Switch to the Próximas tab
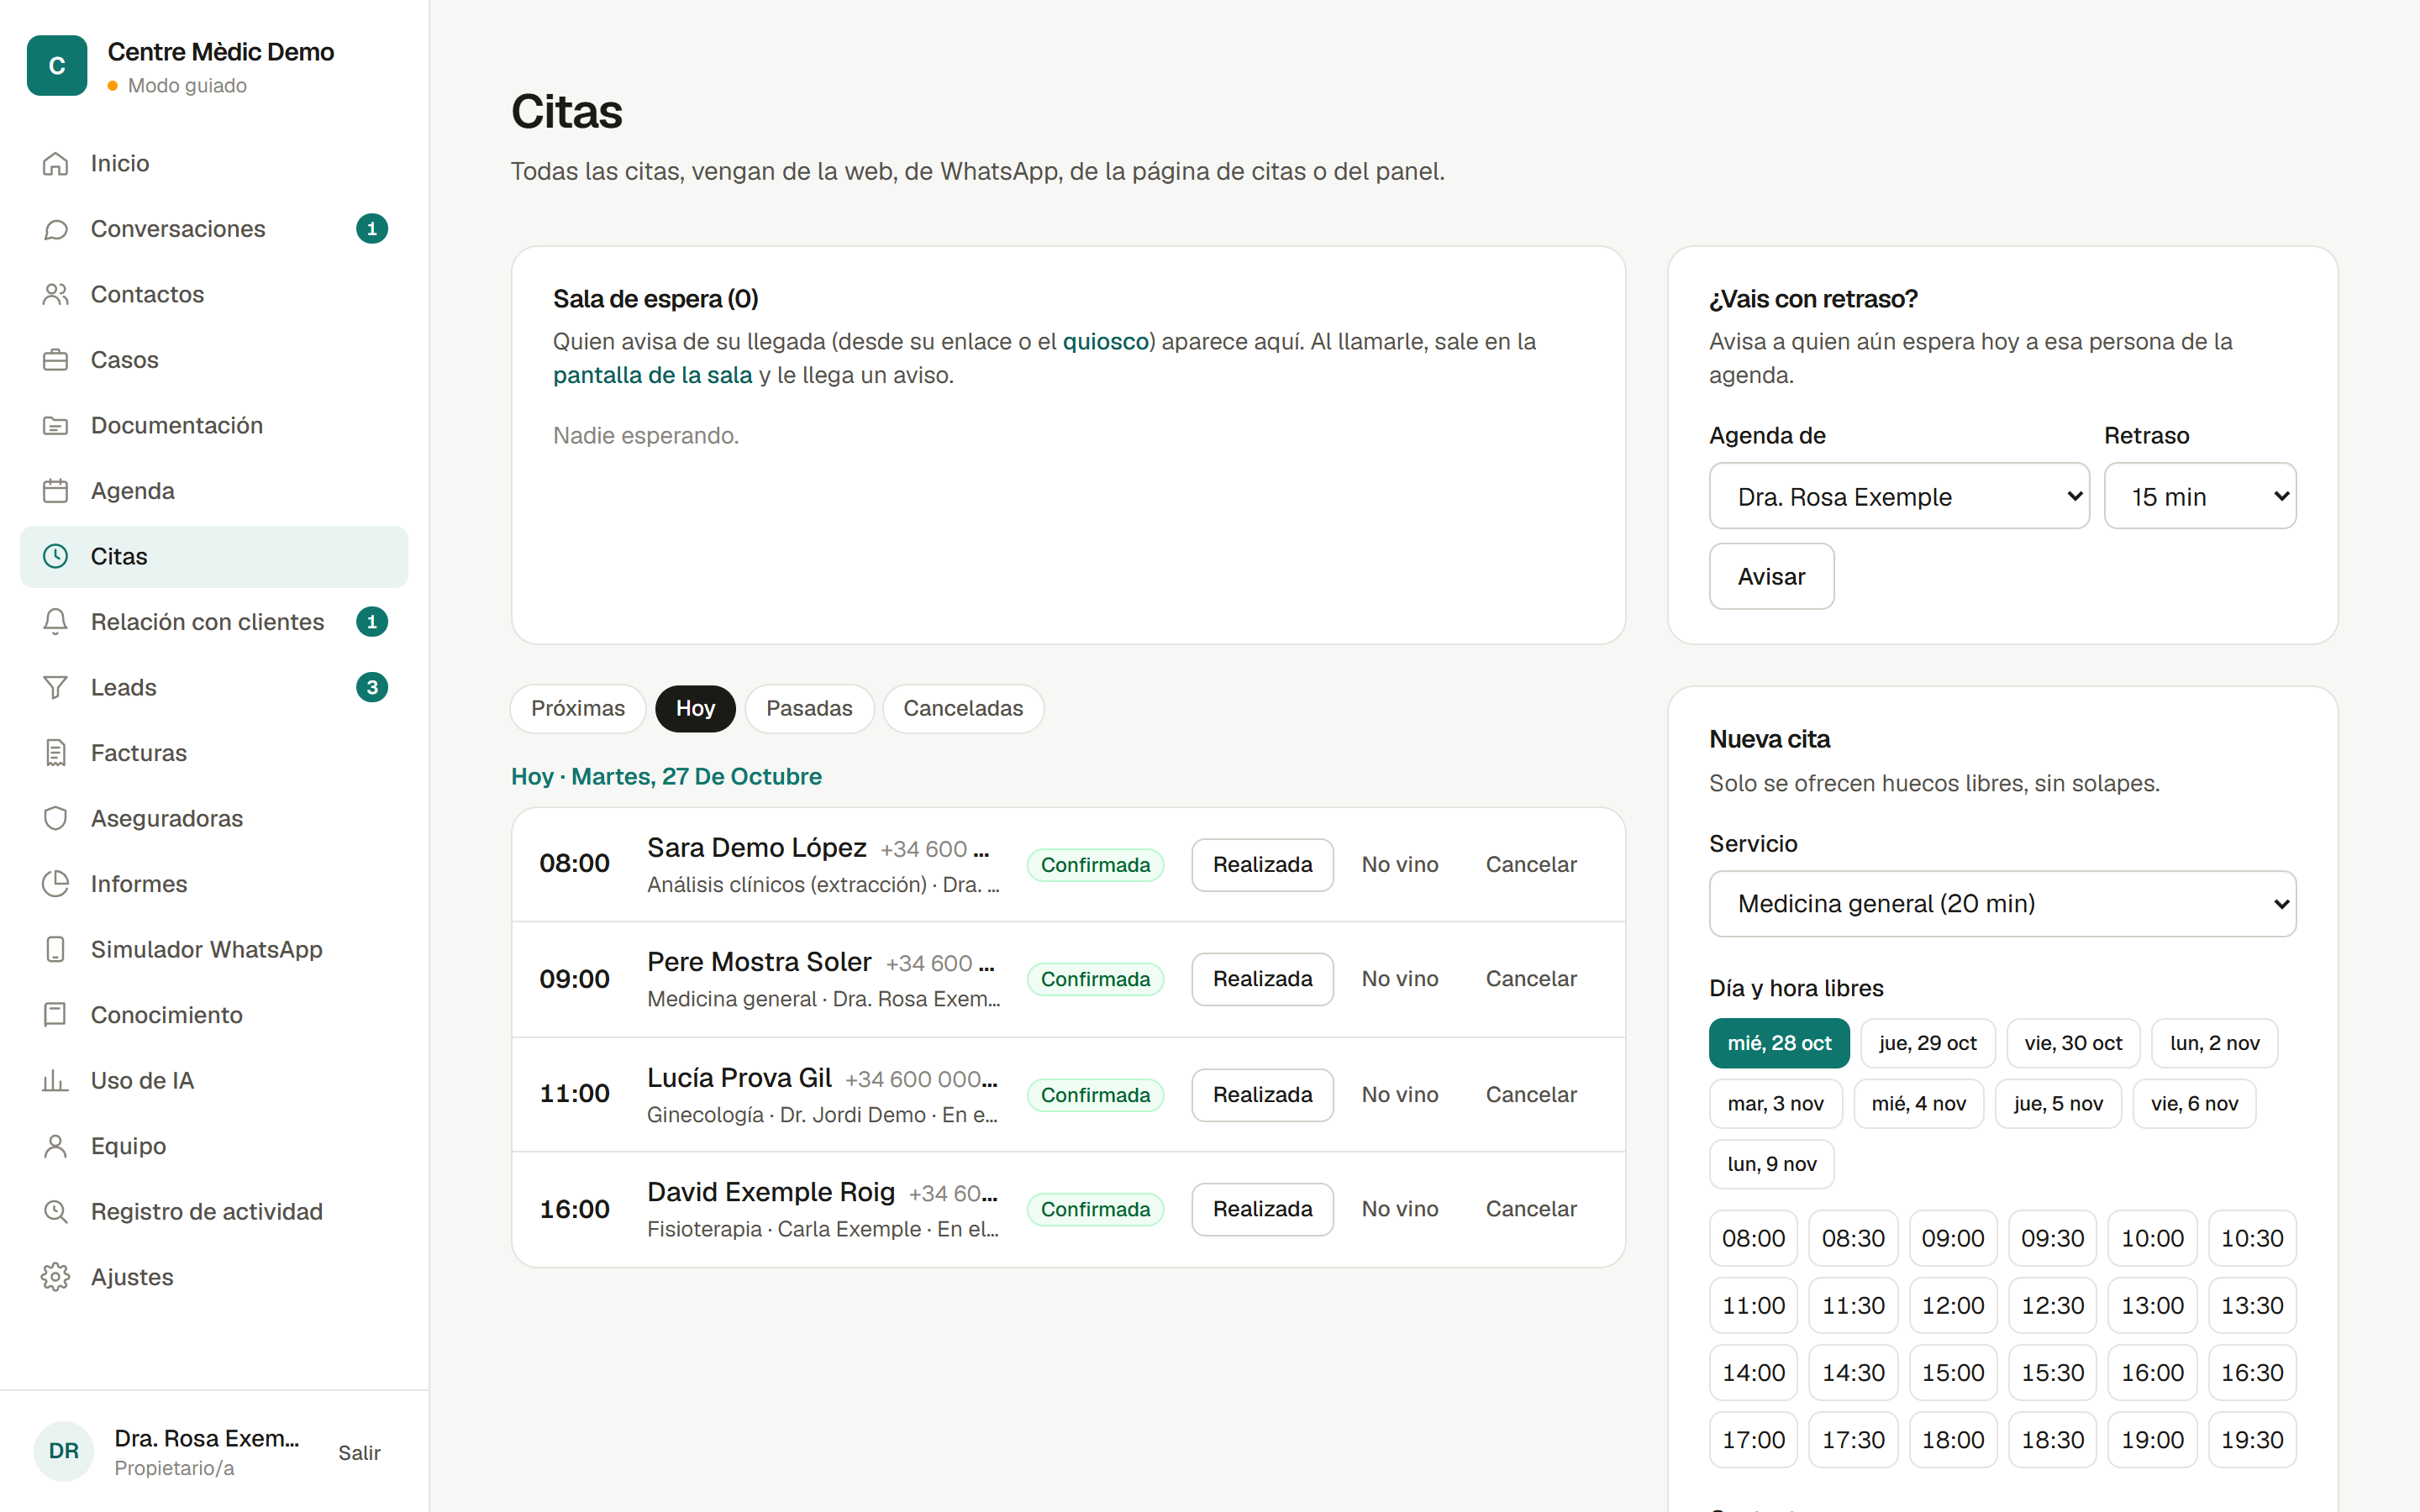Image resolution: width=2420 pixels, height=1512 pixels. click(x=577, y=708)
